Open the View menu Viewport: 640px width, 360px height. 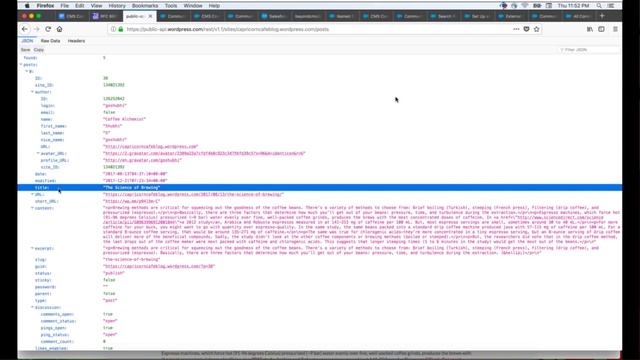click(96, 6)
